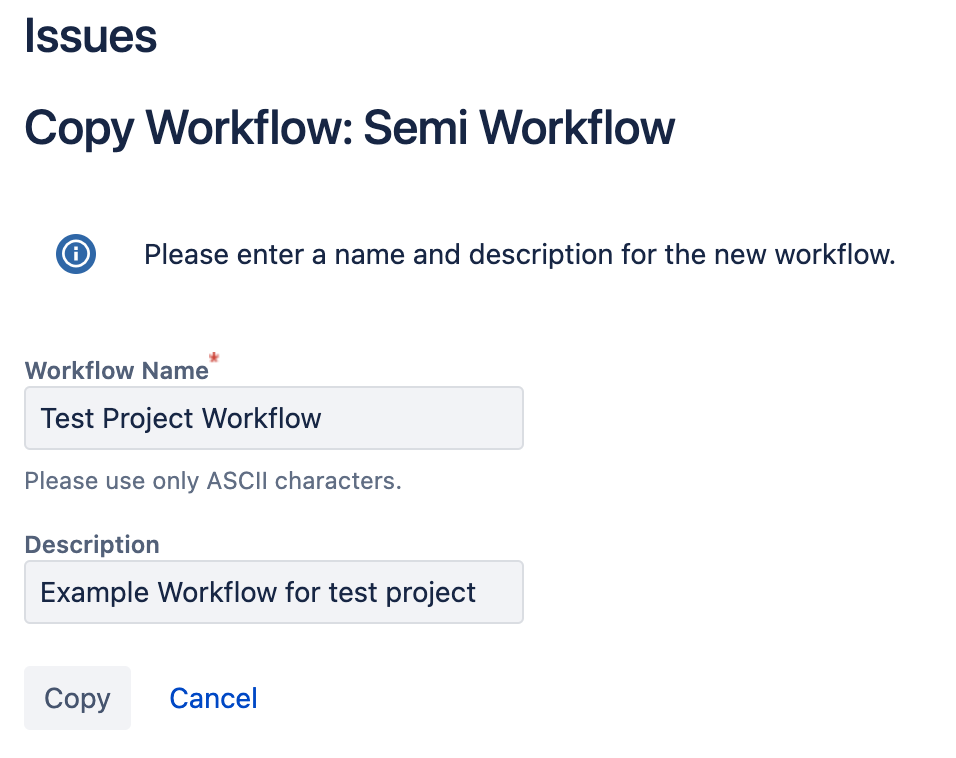The image size is (956, 758).
Task: Click the Description label
Action: pyautogui.click(x=91, y=545)
